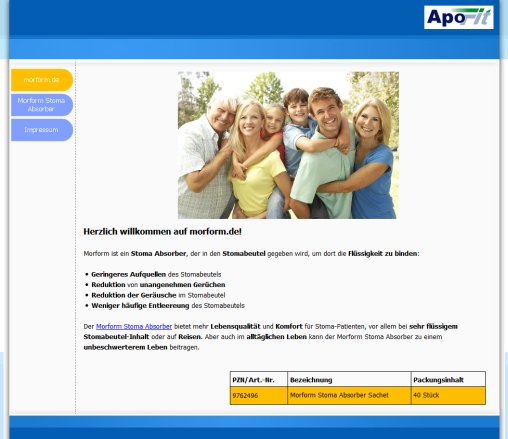The image size is (508, 439).
Task: Click the ApoFit logo
Action: click(459, 17)
